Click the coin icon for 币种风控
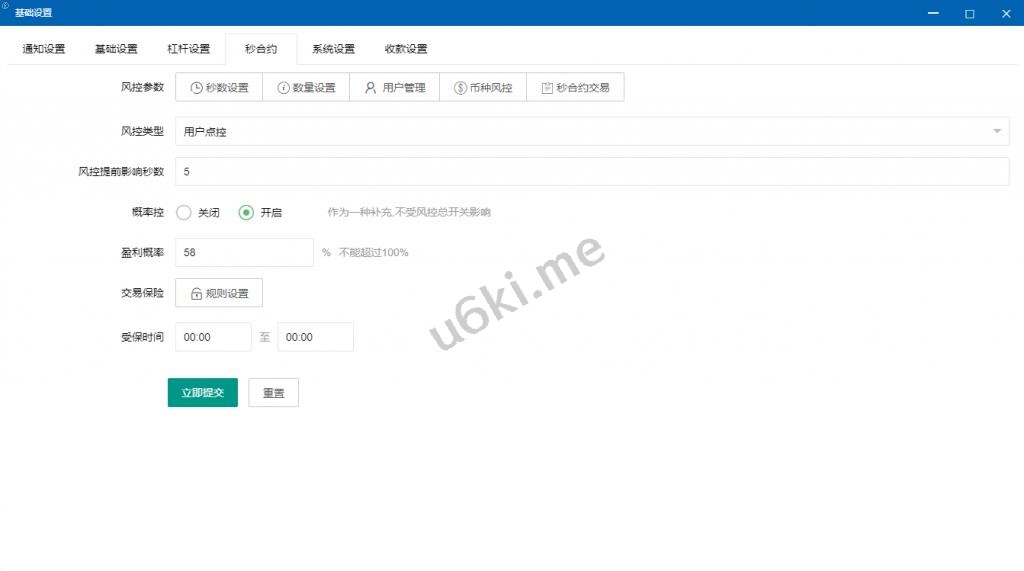The height and width of the screenshot is (571, 1024). [460, 88]
